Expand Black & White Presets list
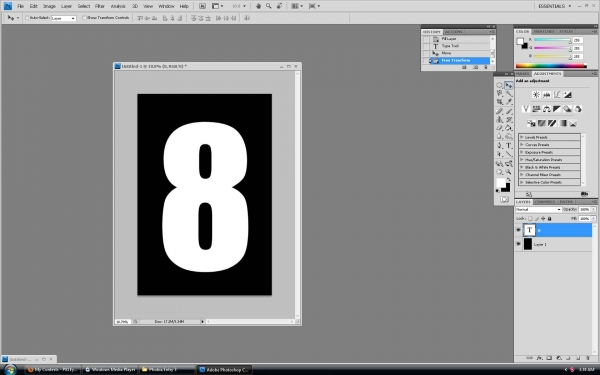Viewport: 600px width, 375px height. tap(521, 167)
